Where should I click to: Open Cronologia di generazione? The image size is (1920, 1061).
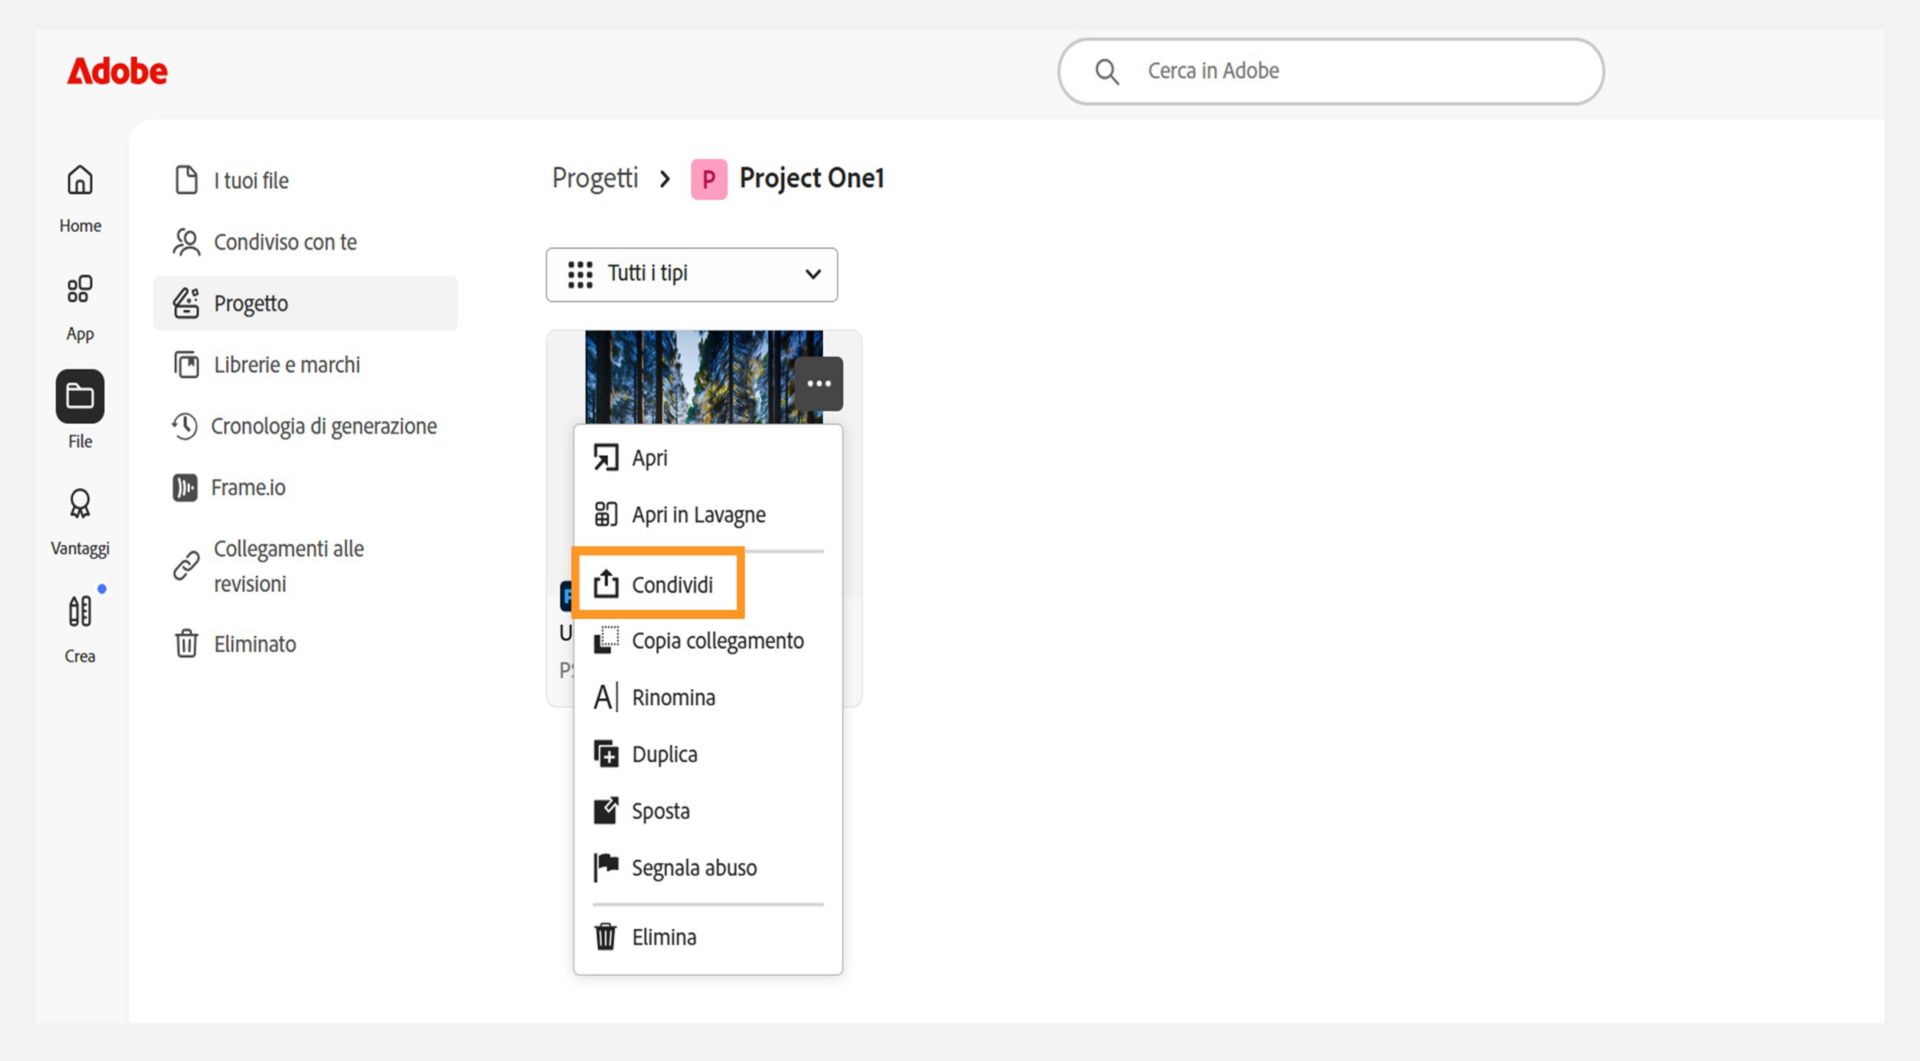point(305,426)
